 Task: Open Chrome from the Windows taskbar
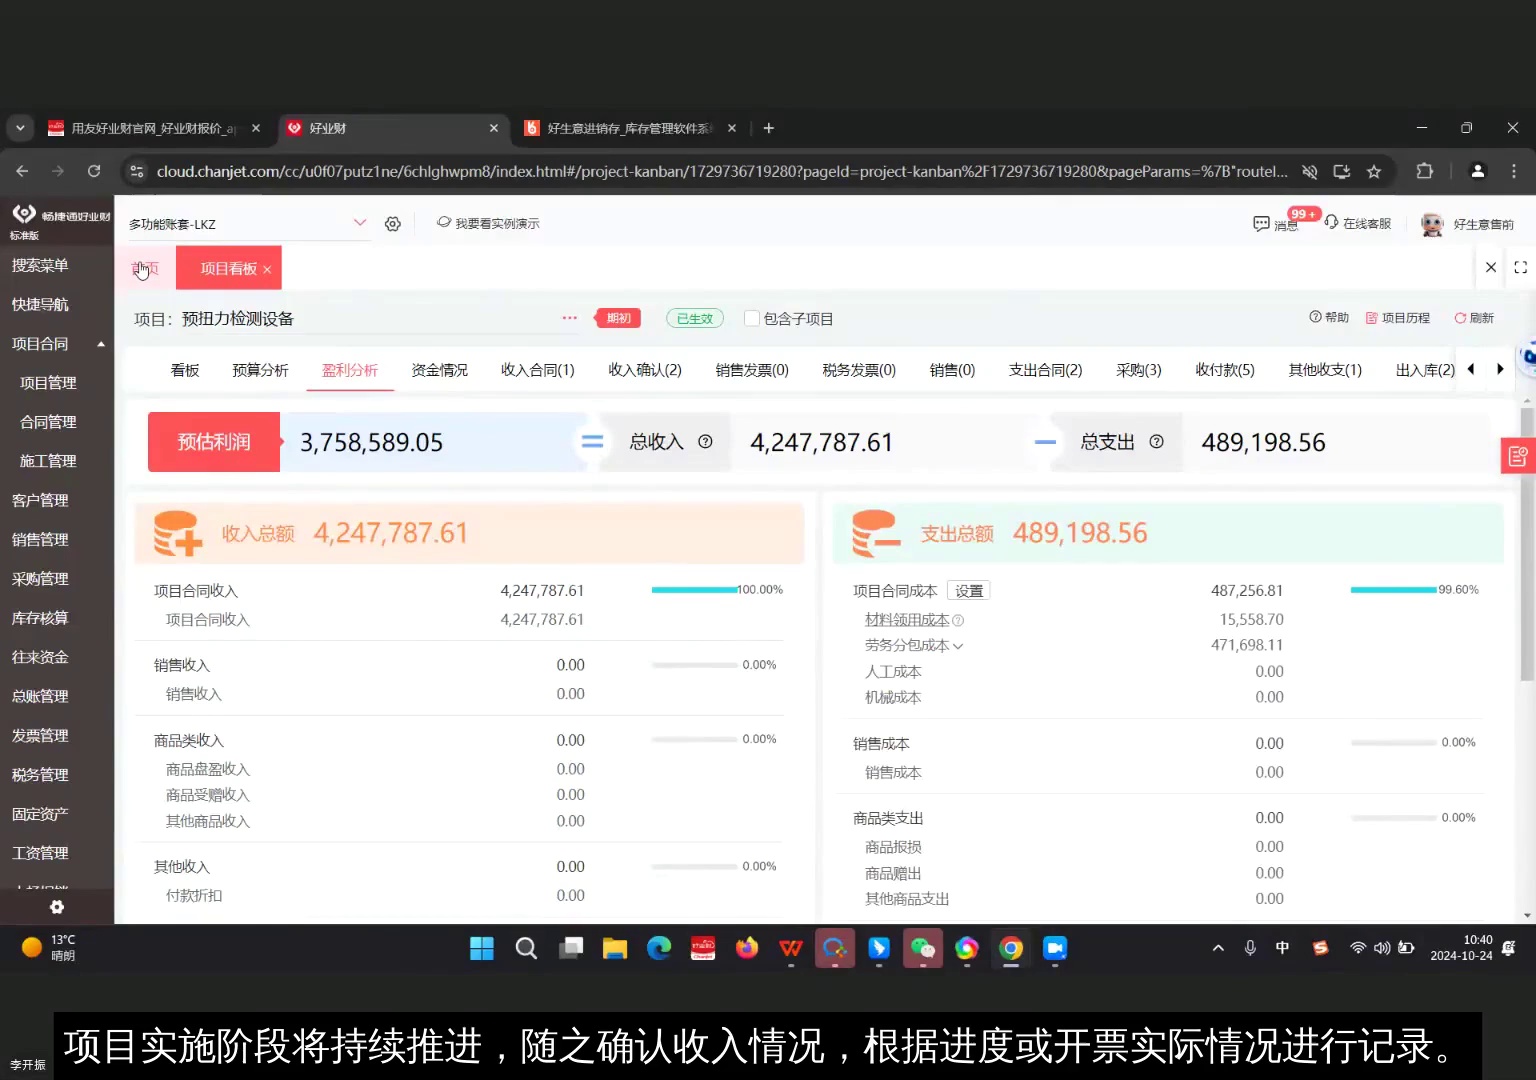(1010, 948)
